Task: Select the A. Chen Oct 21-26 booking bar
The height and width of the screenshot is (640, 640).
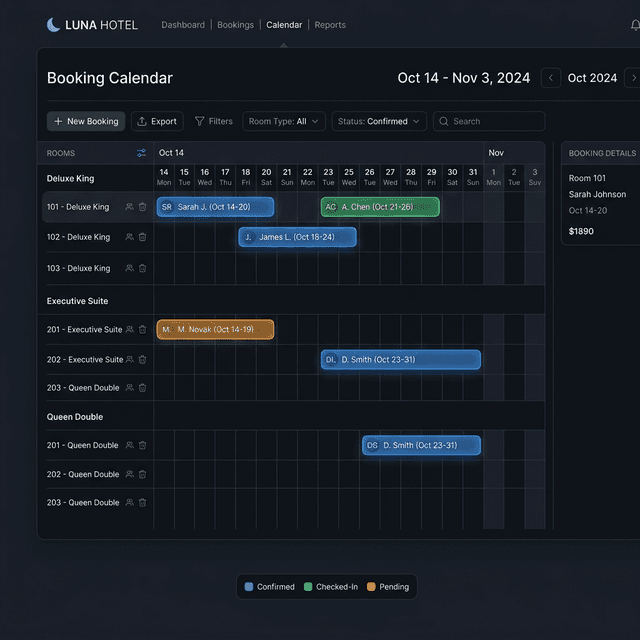Action: tap(380, 207)
